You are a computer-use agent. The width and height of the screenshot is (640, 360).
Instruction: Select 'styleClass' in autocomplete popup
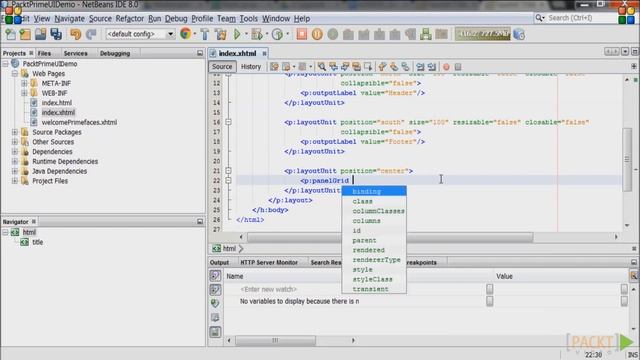pyautogui.click(x=373, y=279)
